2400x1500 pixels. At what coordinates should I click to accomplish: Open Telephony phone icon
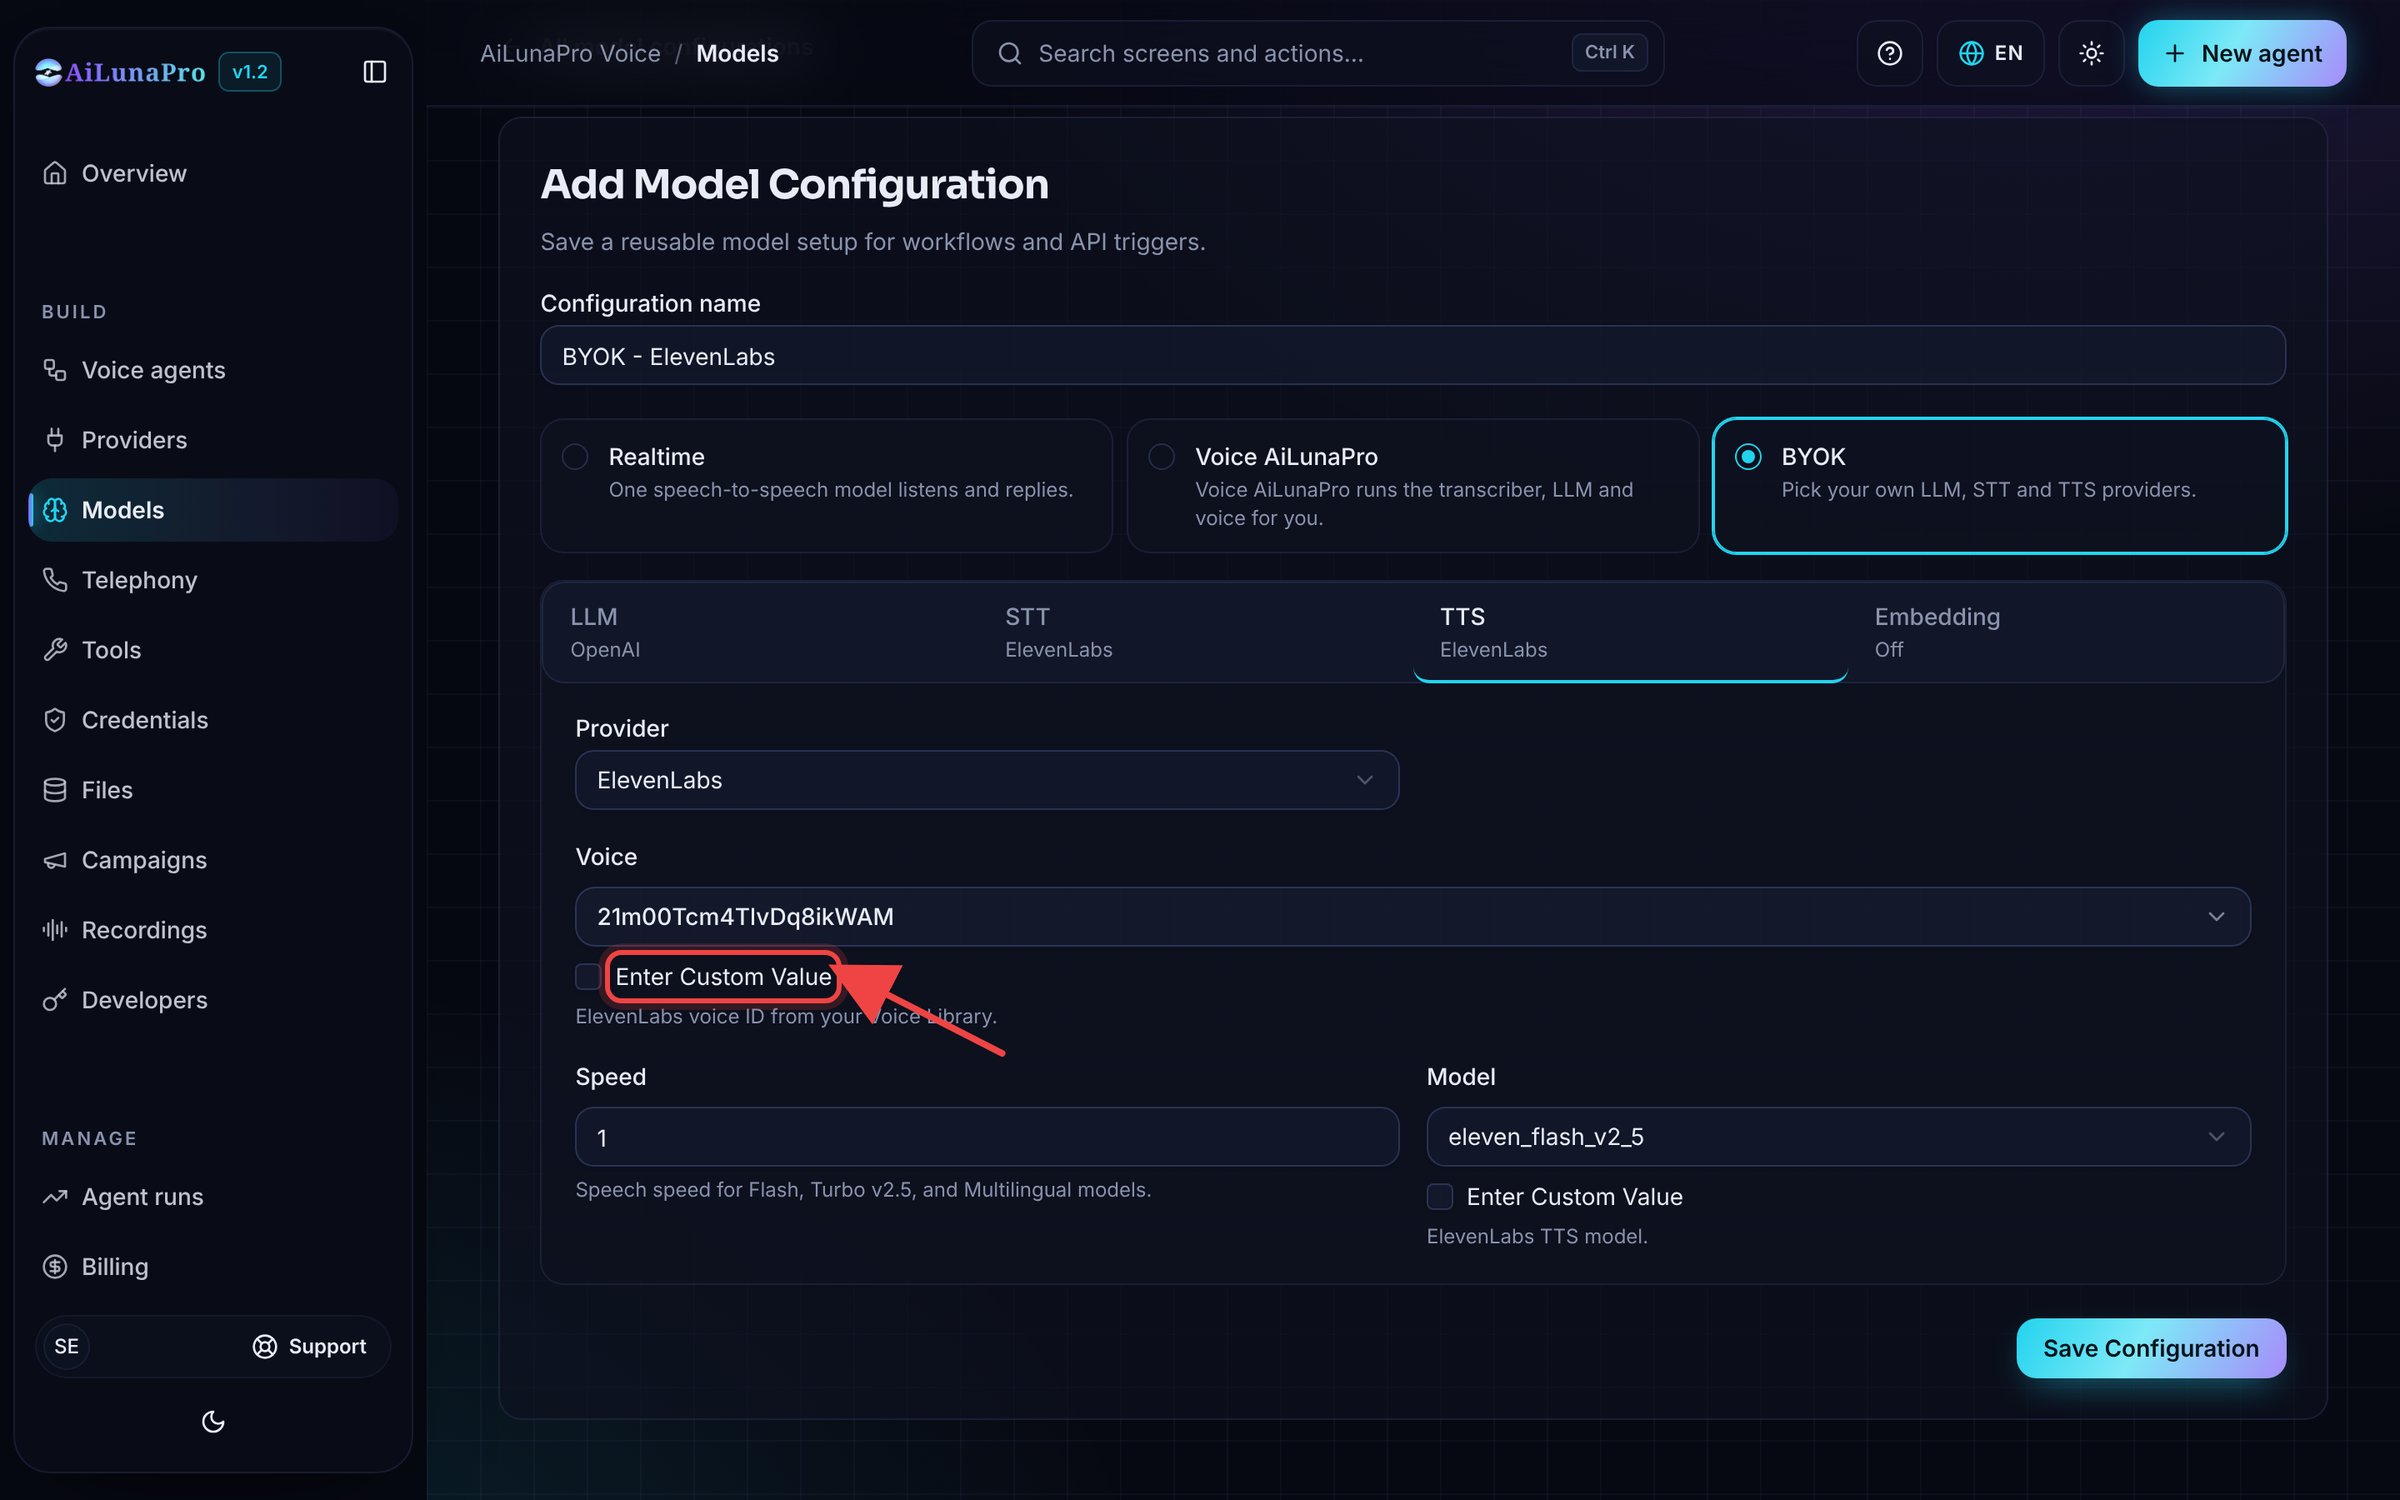(55, 580)
